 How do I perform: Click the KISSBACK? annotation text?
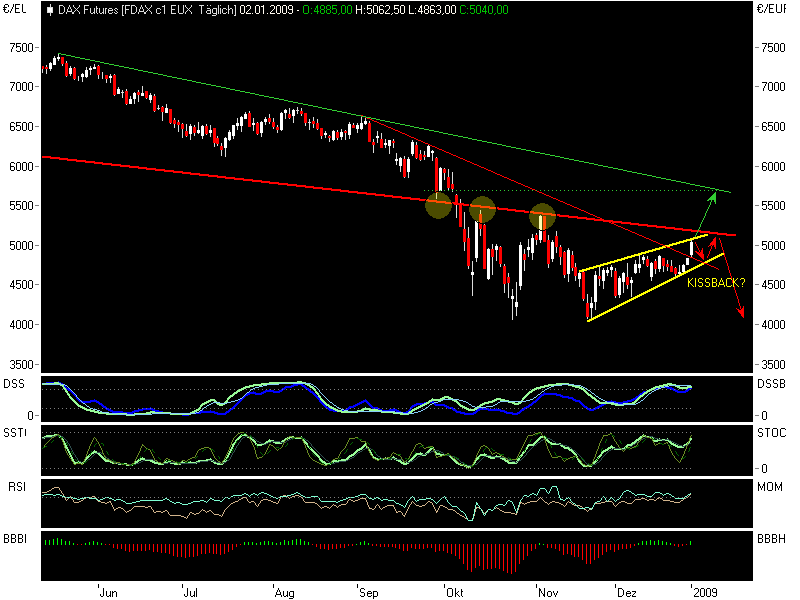714,285
